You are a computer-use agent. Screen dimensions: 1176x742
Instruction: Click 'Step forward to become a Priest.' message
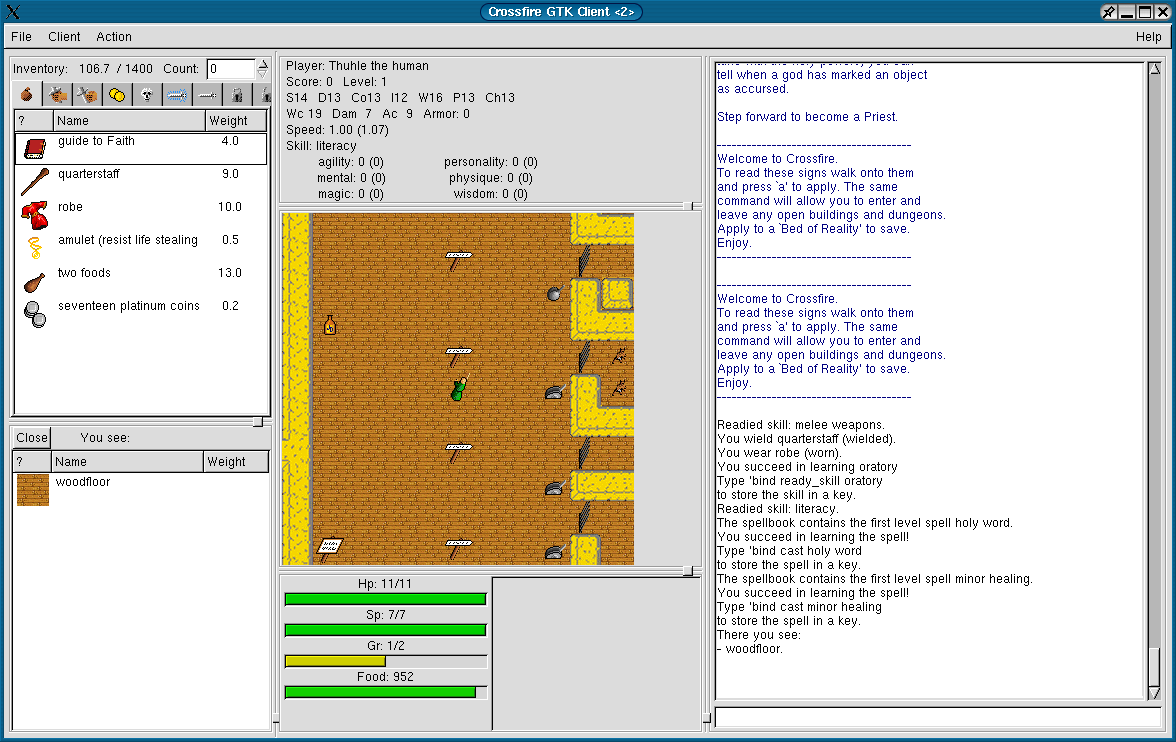point(807,117)
